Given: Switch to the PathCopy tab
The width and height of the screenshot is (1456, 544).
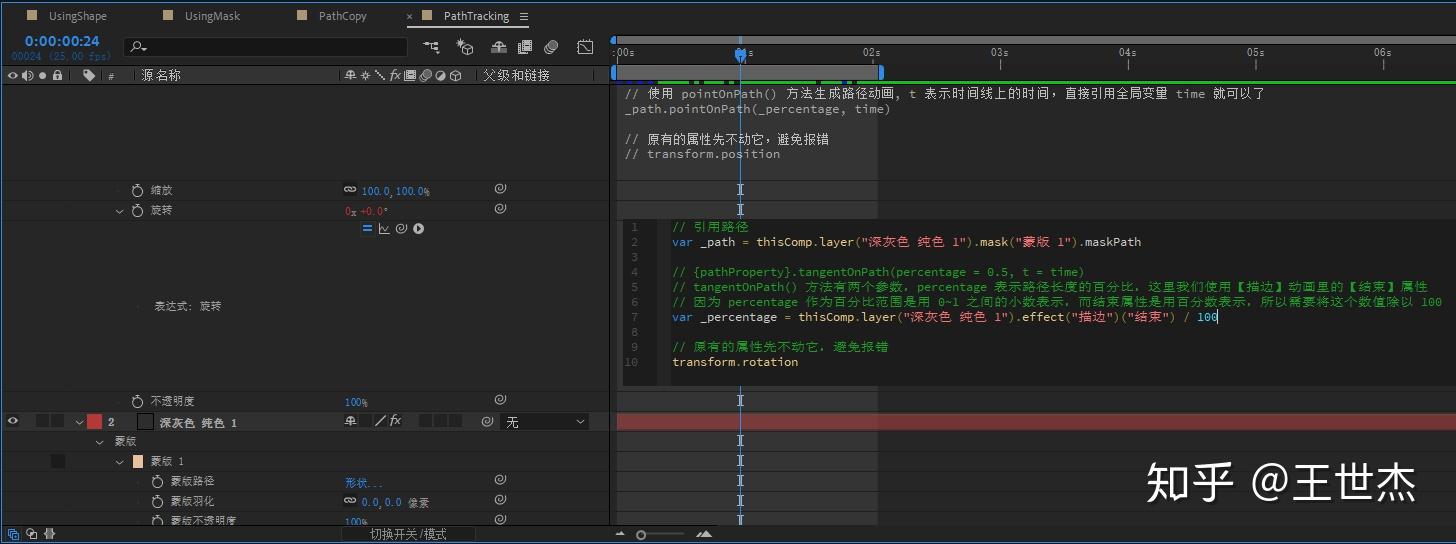Looking at the screenshot, I should 343,16.
